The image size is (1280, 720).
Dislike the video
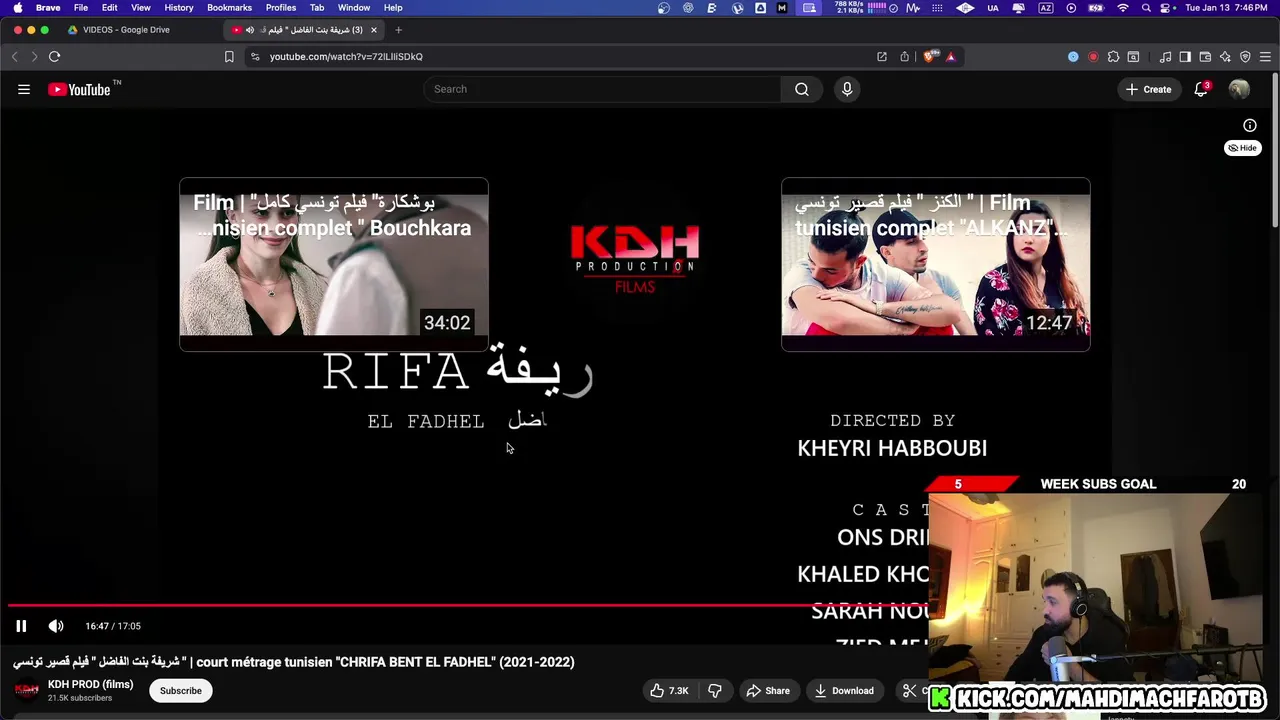pyautogui.click(x=715, y=691)
